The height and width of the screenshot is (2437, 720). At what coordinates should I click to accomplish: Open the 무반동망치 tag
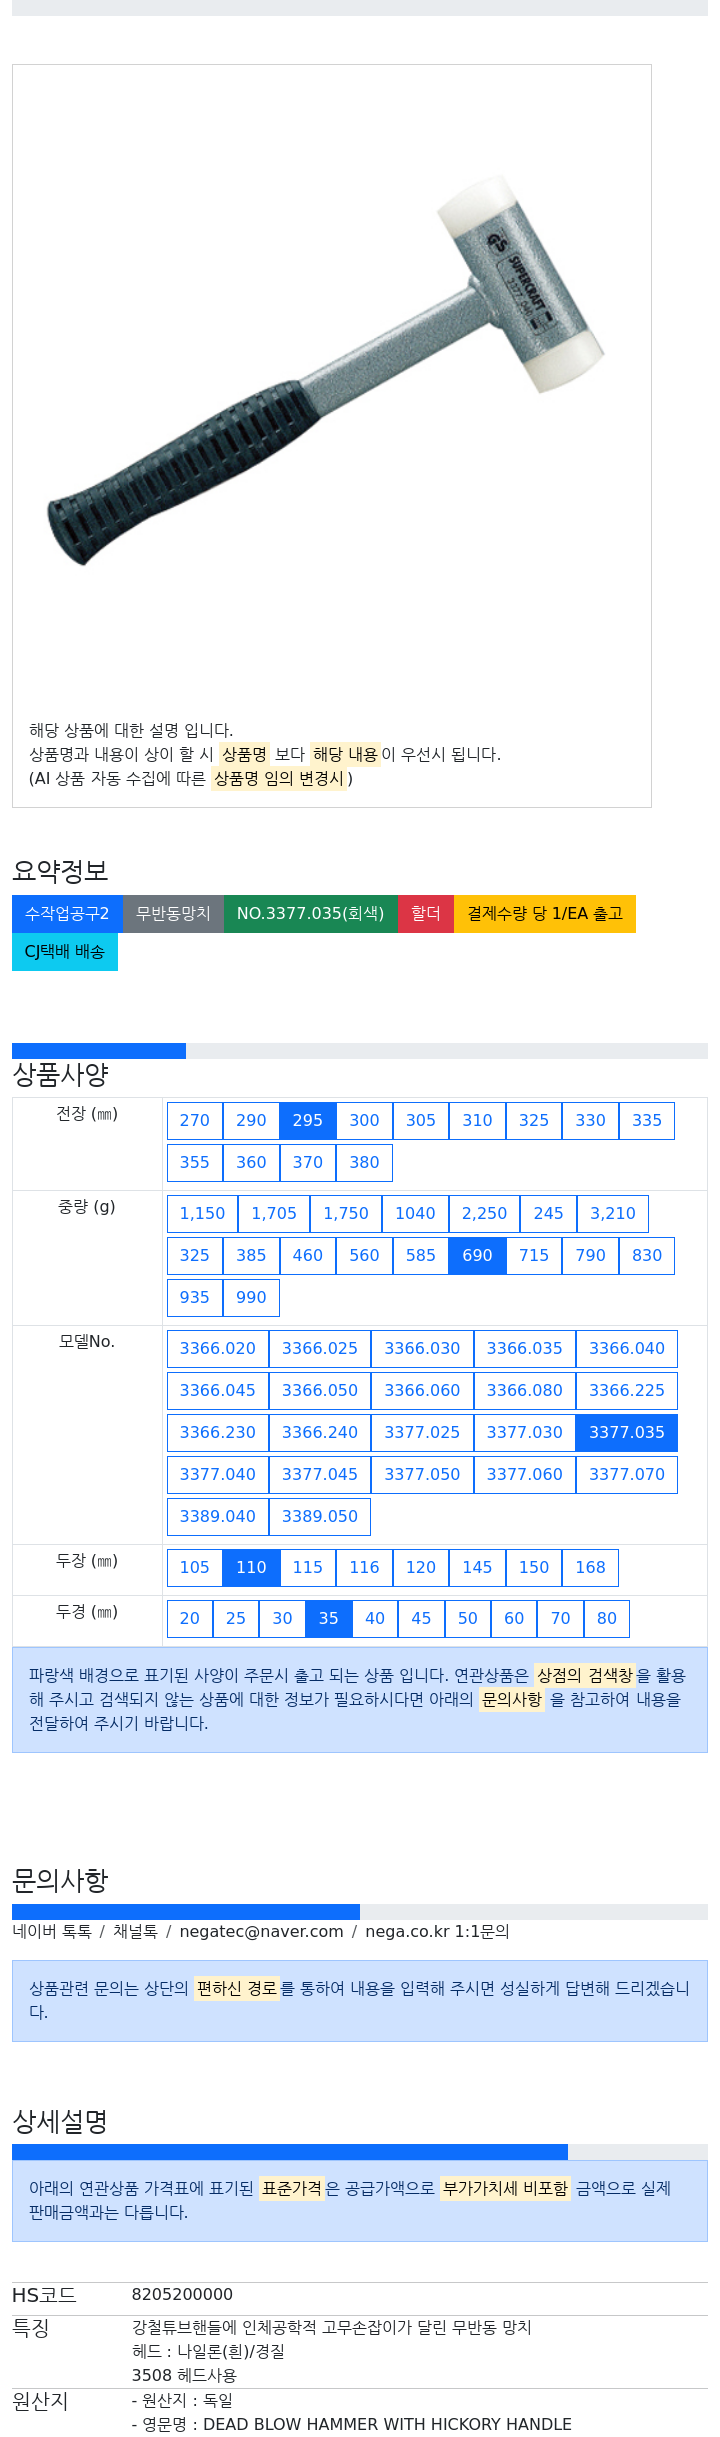tap(173, 914)
